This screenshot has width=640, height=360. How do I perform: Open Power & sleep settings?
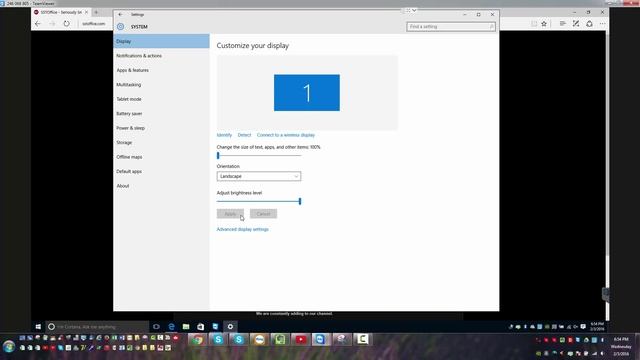click(x=162, y=128)
